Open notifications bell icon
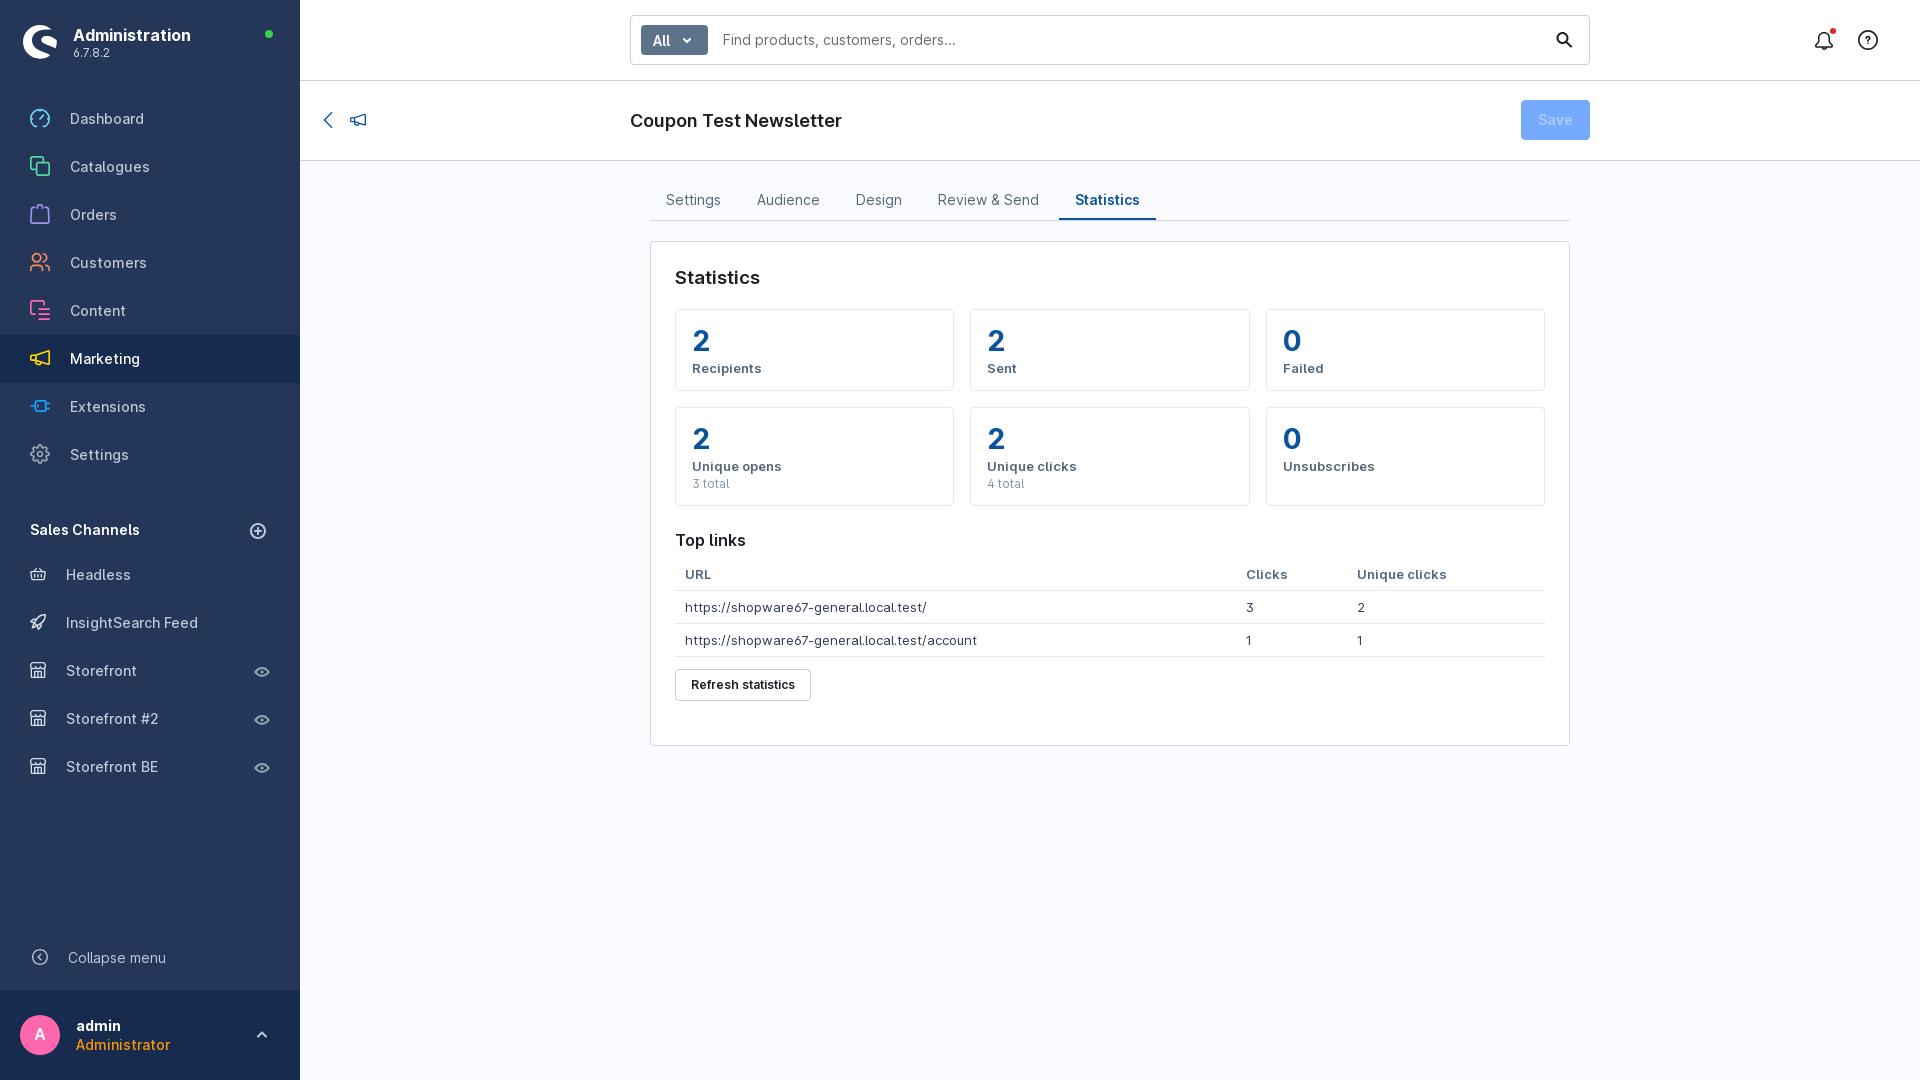Screen dimensions: 1920x1080 click(x=1824, y=40)
